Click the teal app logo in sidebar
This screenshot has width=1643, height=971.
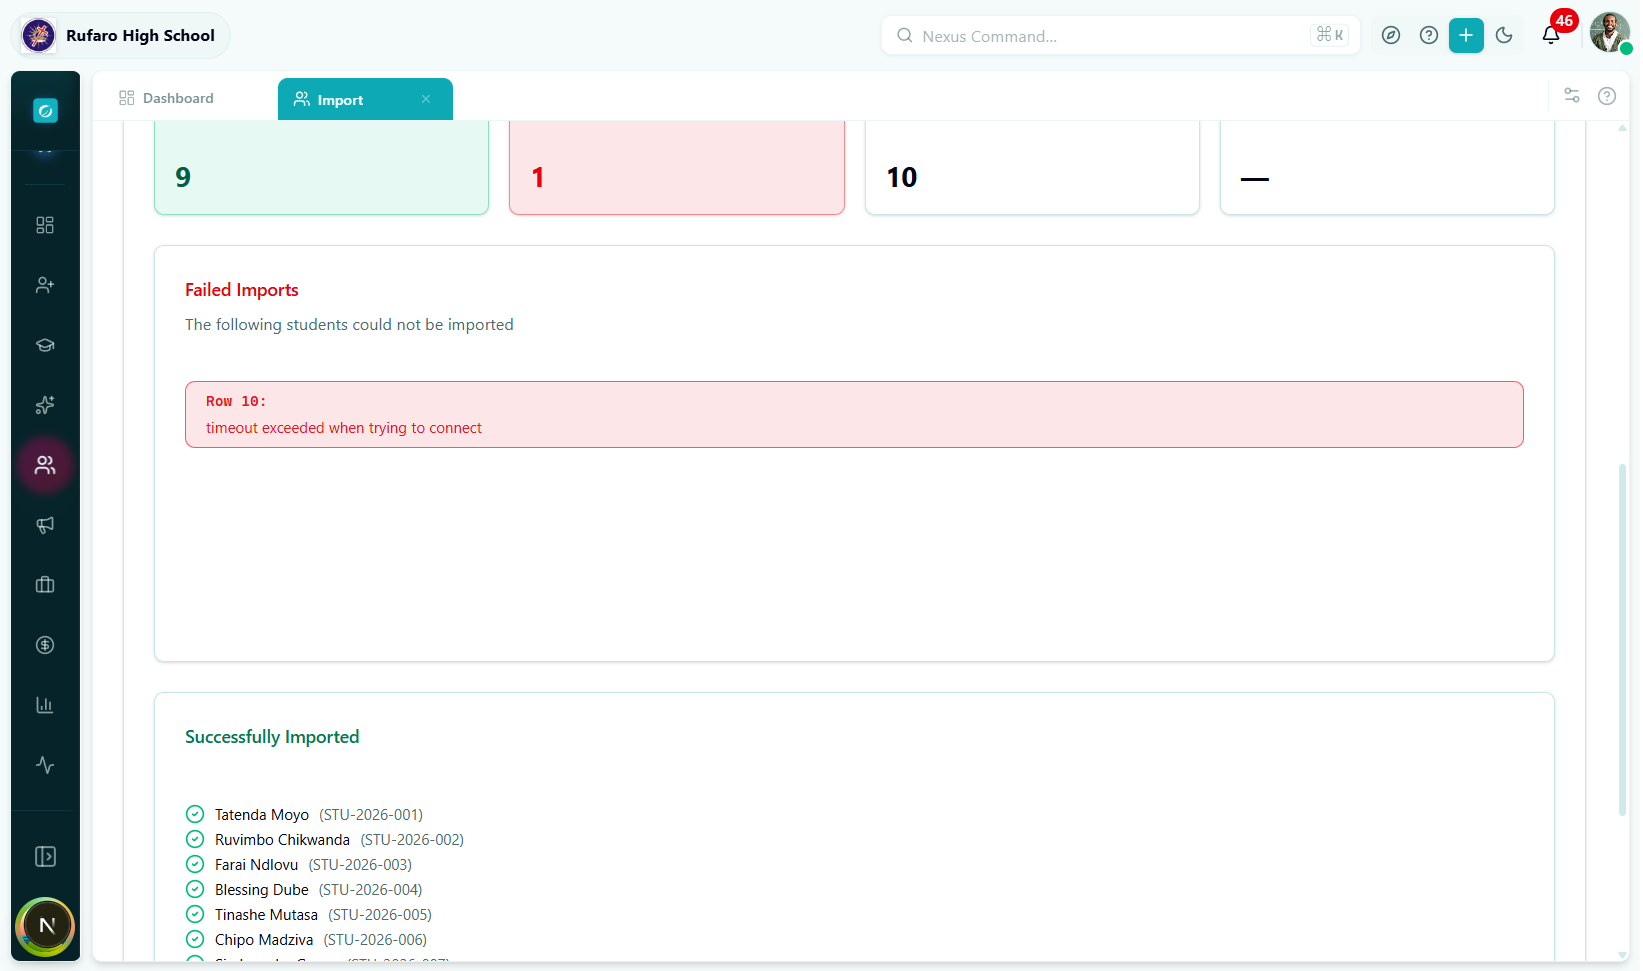click(45, 110)
